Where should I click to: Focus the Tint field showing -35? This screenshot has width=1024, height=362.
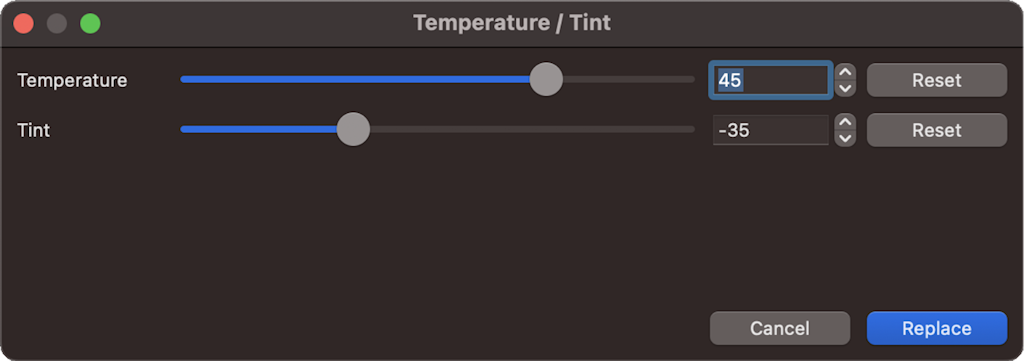click(771, 130)
